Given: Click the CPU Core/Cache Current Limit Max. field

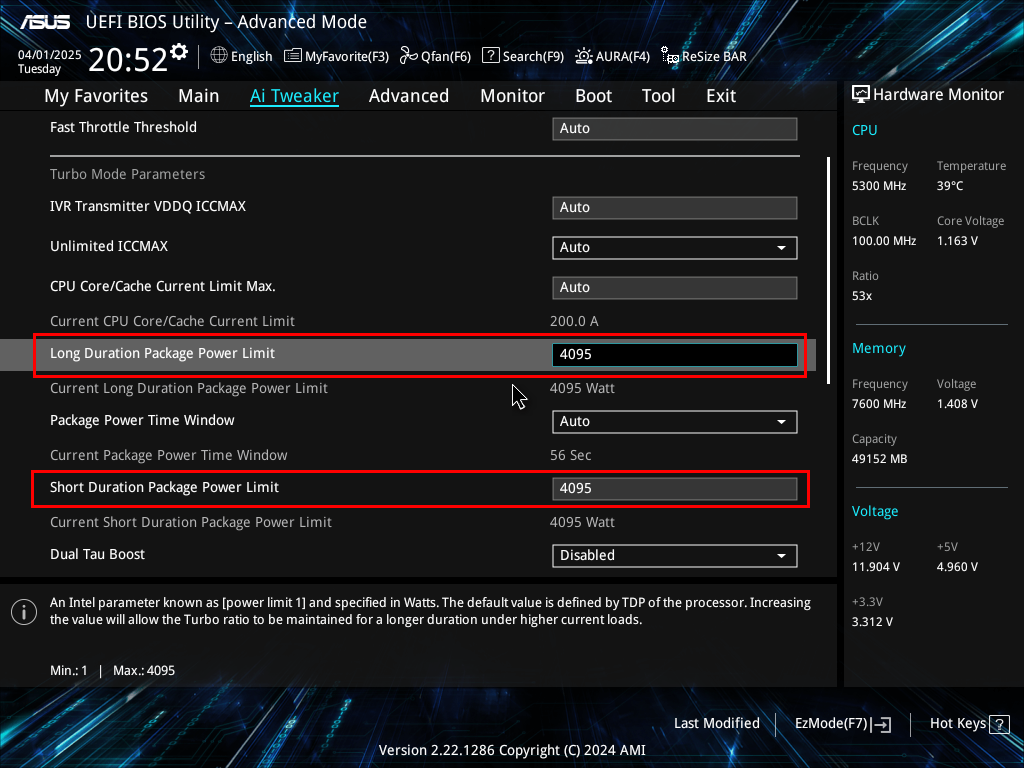Looking at the screenshot, I should click(675, 288).
